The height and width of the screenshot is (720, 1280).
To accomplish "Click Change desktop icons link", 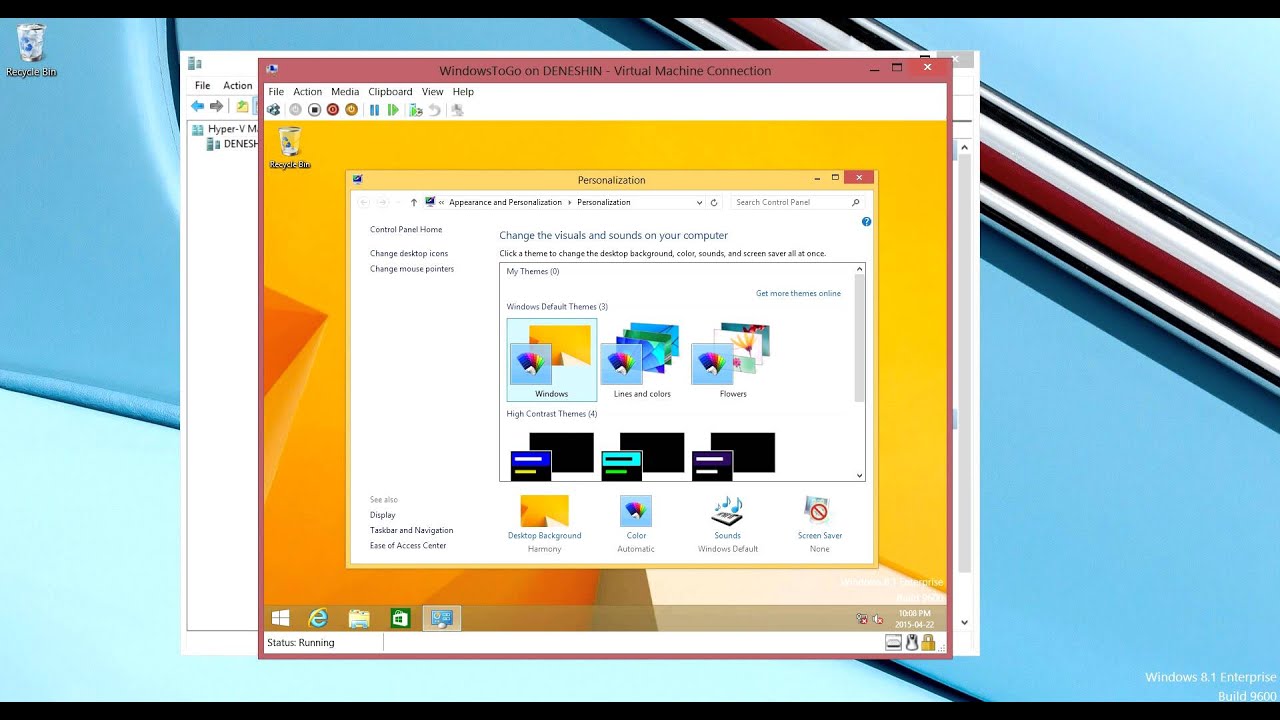I will coord(409,253).
